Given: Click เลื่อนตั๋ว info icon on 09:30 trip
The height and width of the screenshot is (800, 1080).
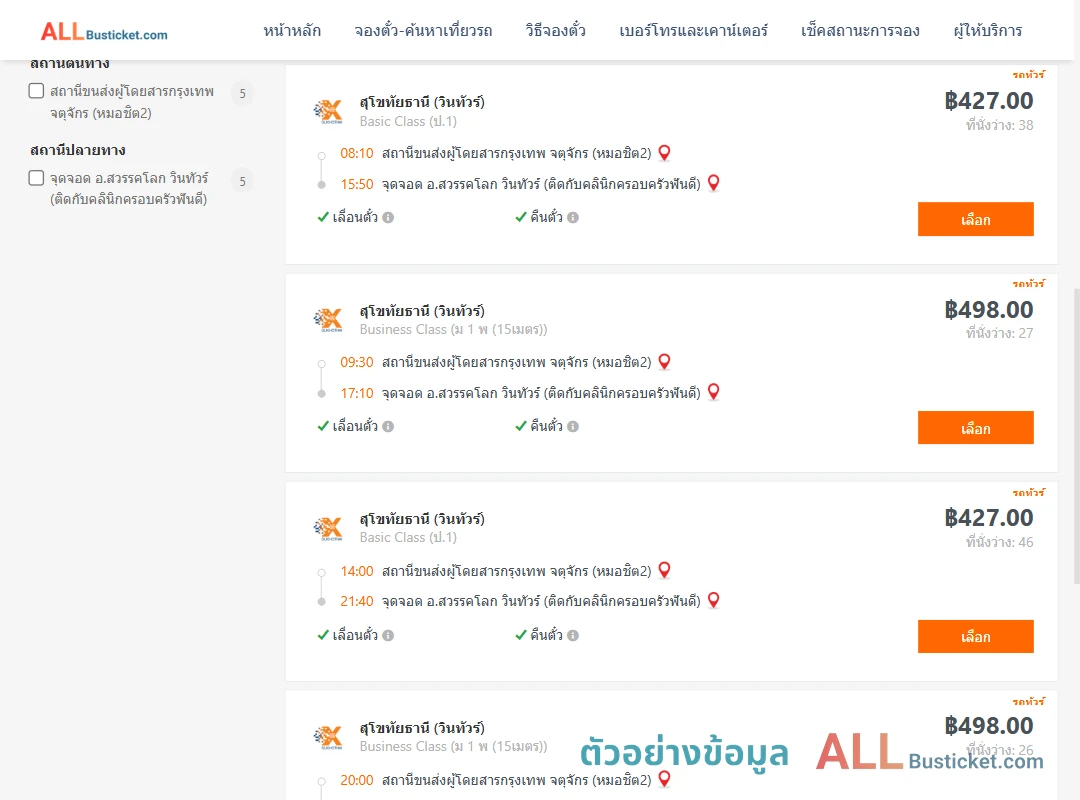Looking at the screenshot, I should 388,427.
